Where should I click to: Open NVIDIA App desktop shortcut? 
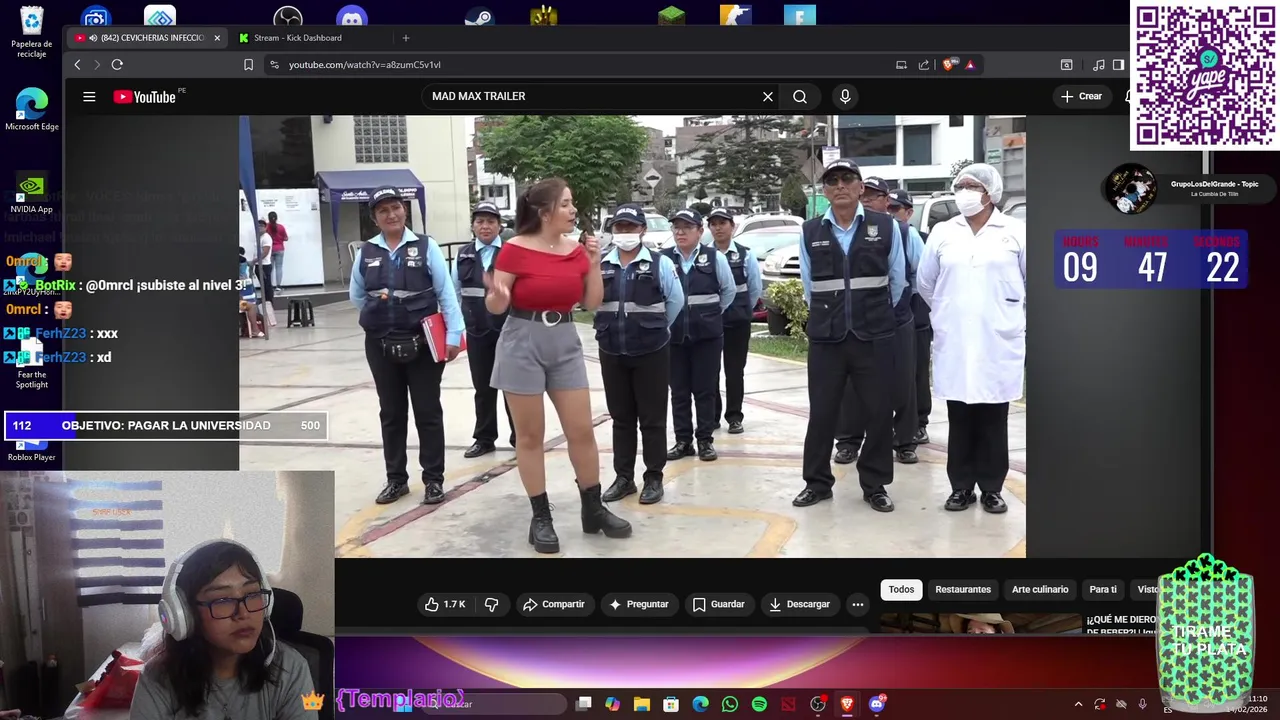pos(31,194)
